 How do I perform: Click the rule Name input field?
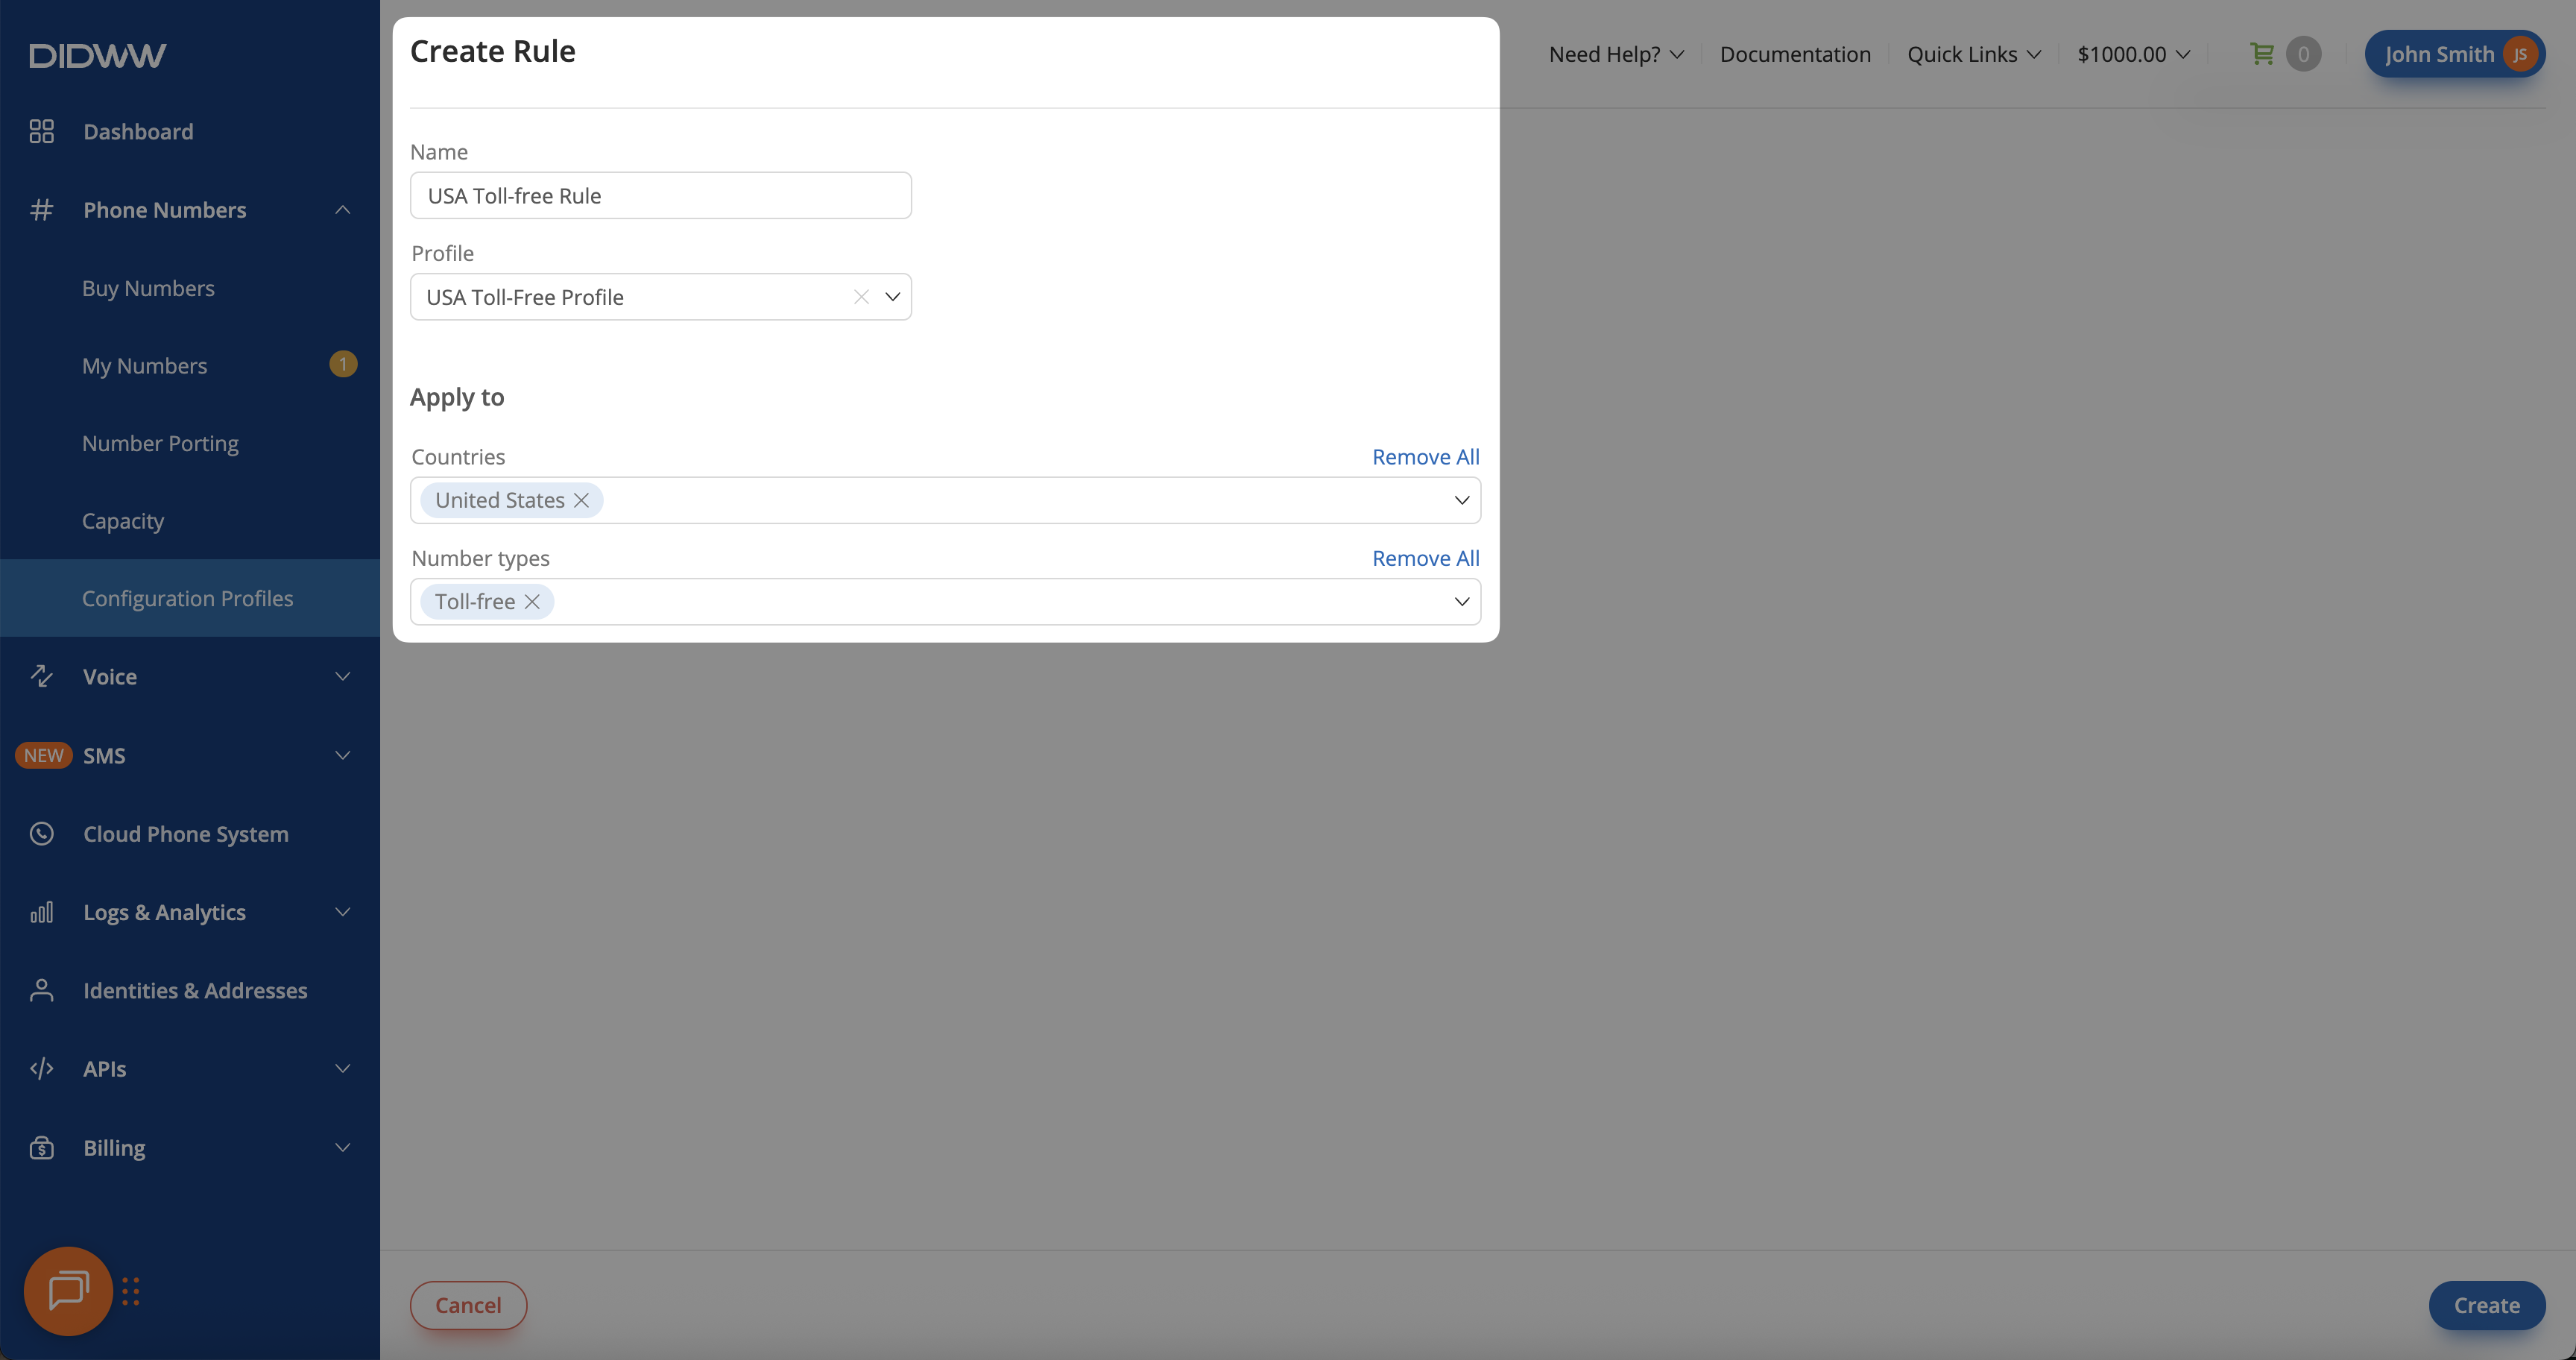tap(660, 196)
